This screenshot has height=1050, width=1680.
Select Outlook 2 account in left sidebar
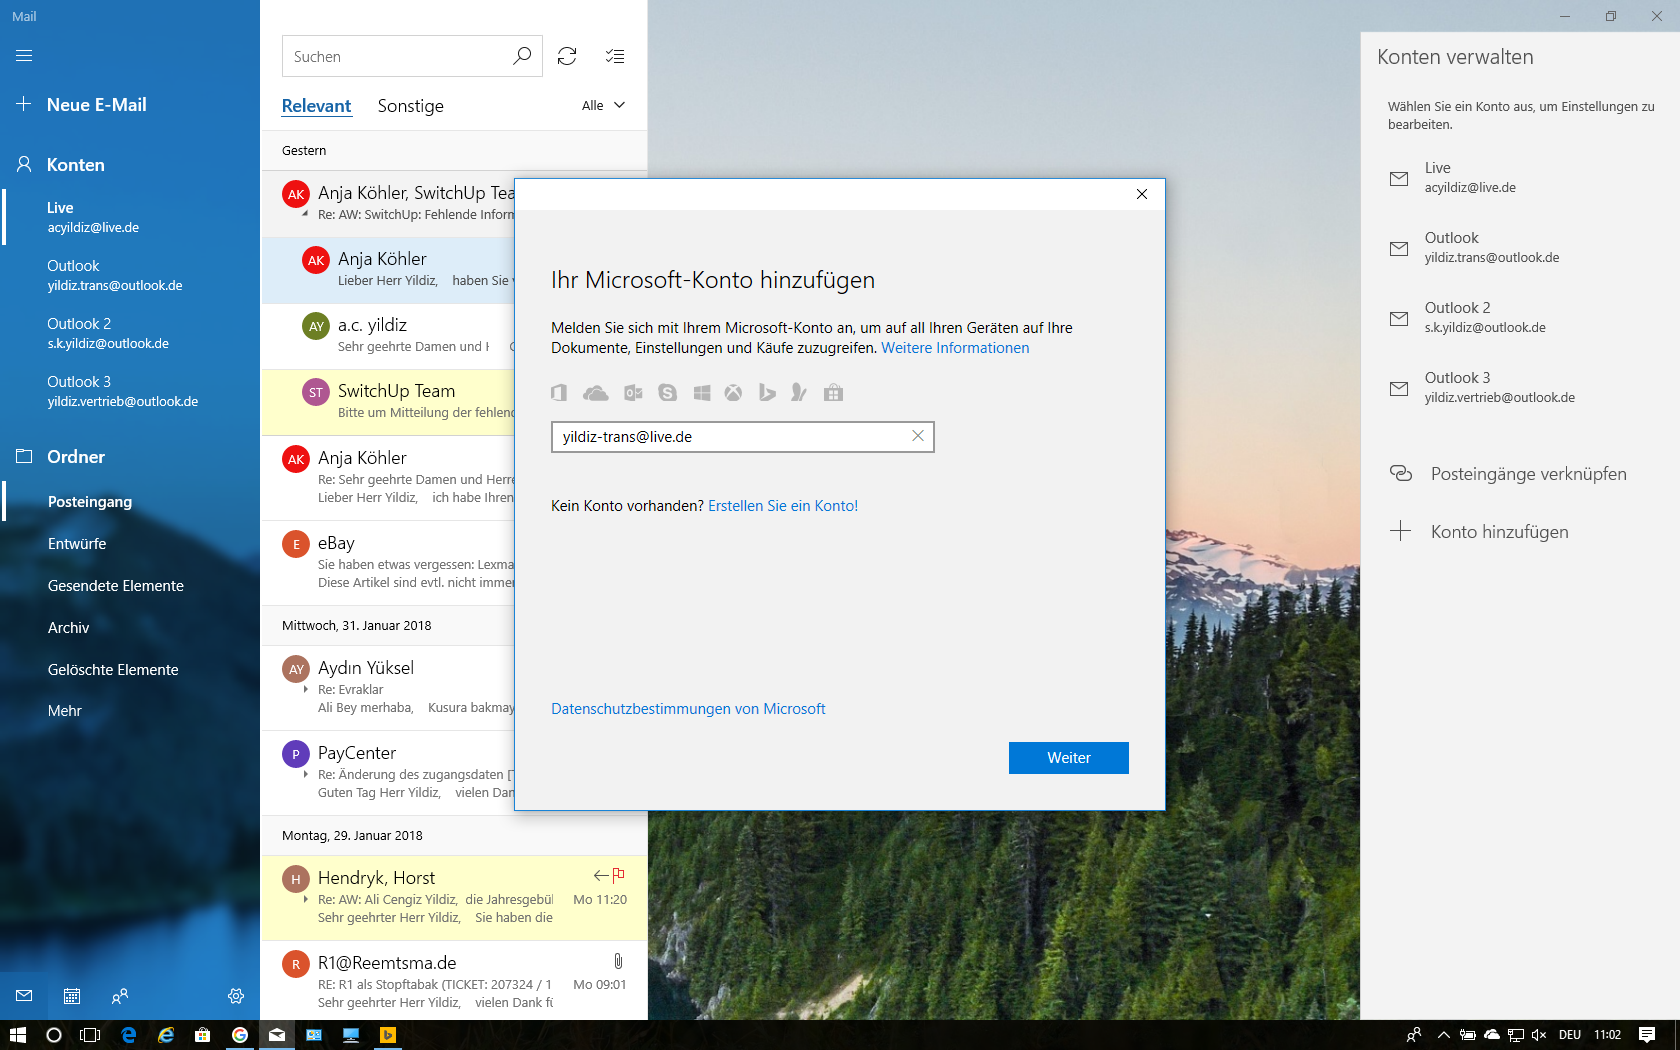tap(130, 333)
